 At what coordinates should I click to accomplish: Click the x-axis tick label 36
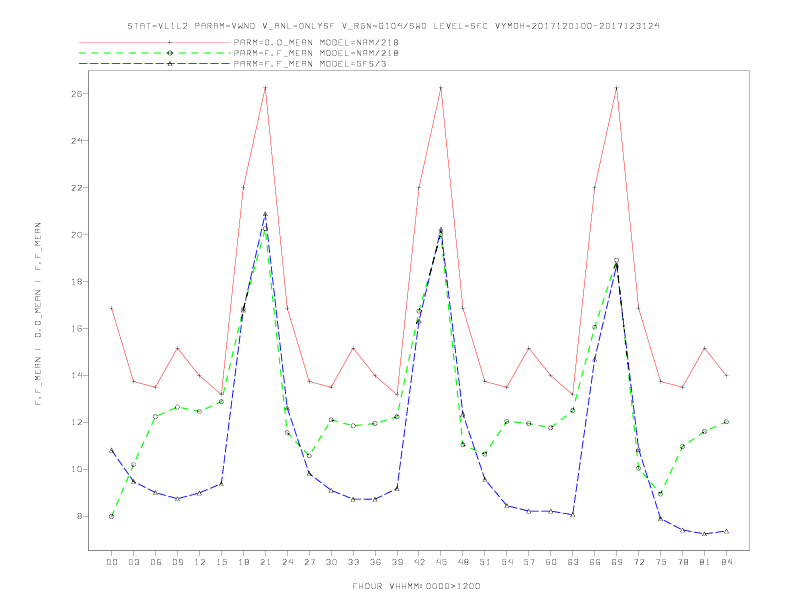[375, 562]
